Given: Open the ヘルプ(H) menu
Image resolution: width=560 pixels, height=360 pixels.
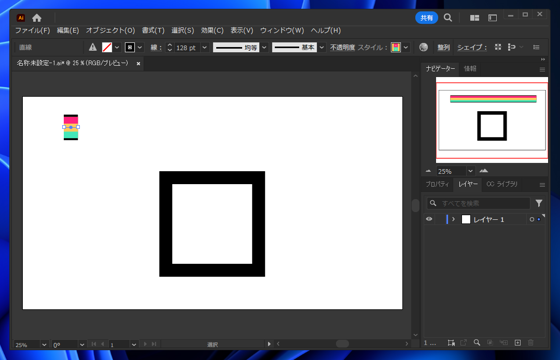Looking at the screenshot, I should 326,31.
